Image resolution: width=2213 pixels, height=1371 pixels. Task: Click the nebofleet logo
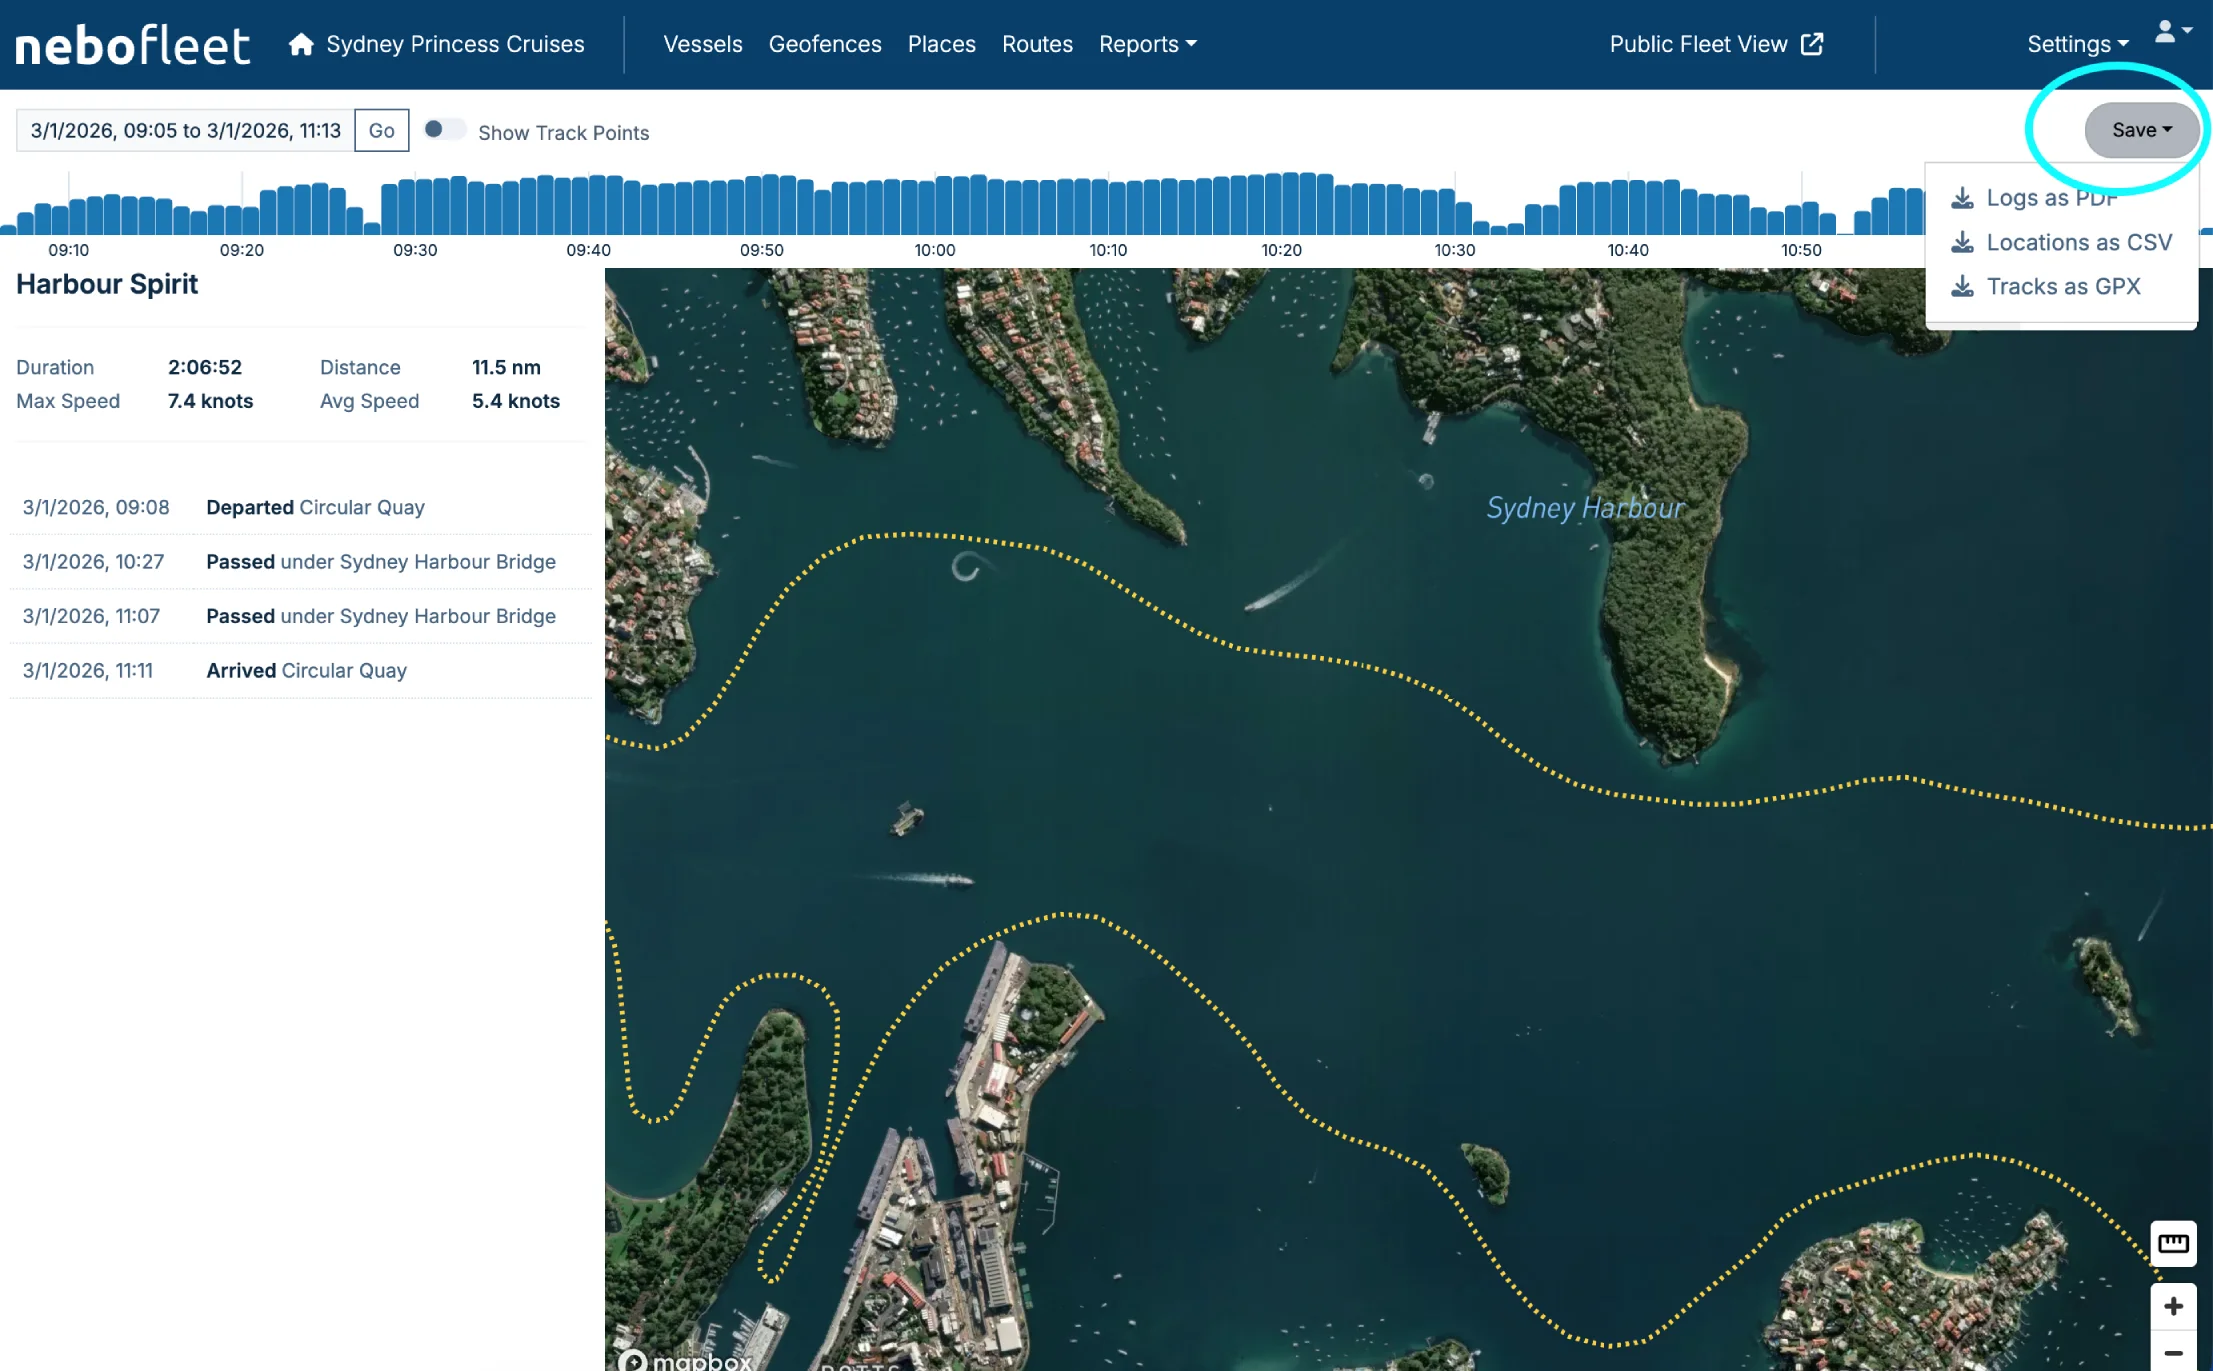[132, 46]
